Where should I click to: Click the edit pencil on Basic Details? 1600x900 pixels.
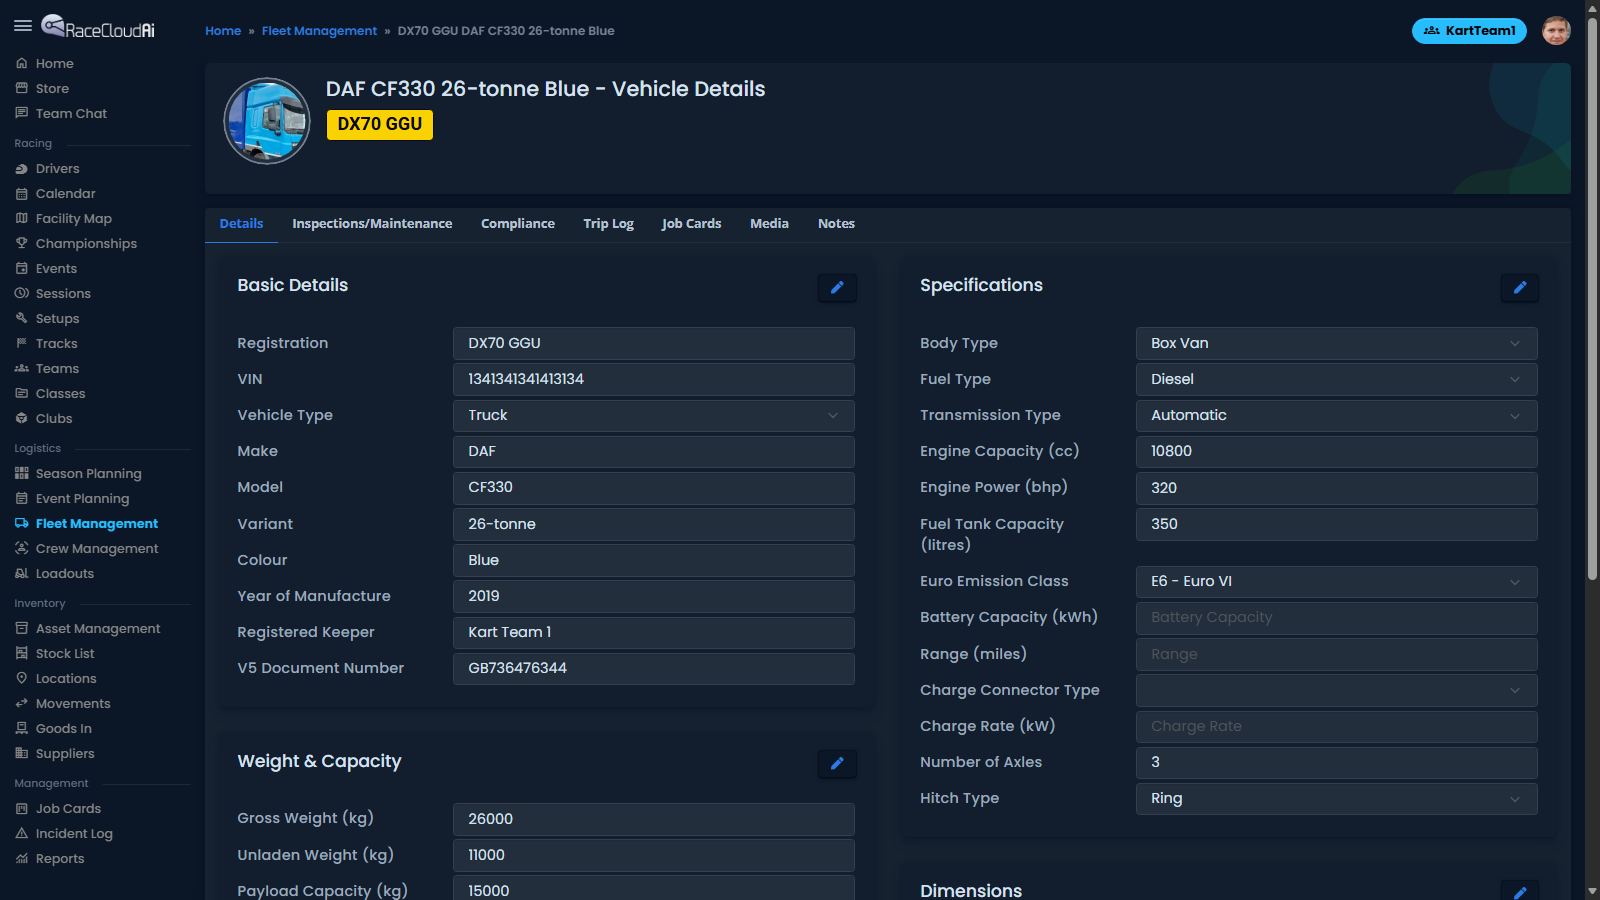coord(837,288)
